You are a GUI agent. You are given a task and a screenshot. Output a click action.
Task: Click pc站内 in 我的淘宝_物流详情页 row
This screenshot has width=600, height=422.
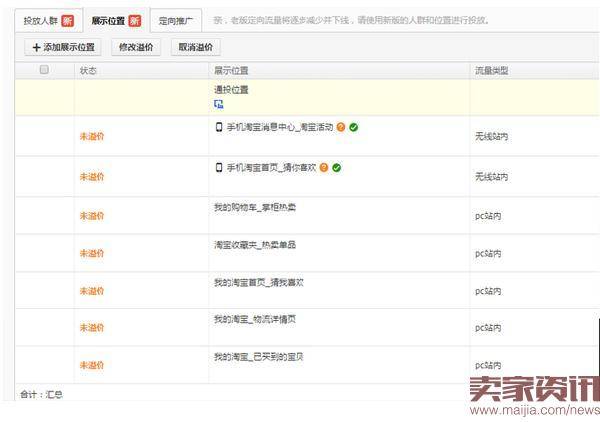[488, 327]
